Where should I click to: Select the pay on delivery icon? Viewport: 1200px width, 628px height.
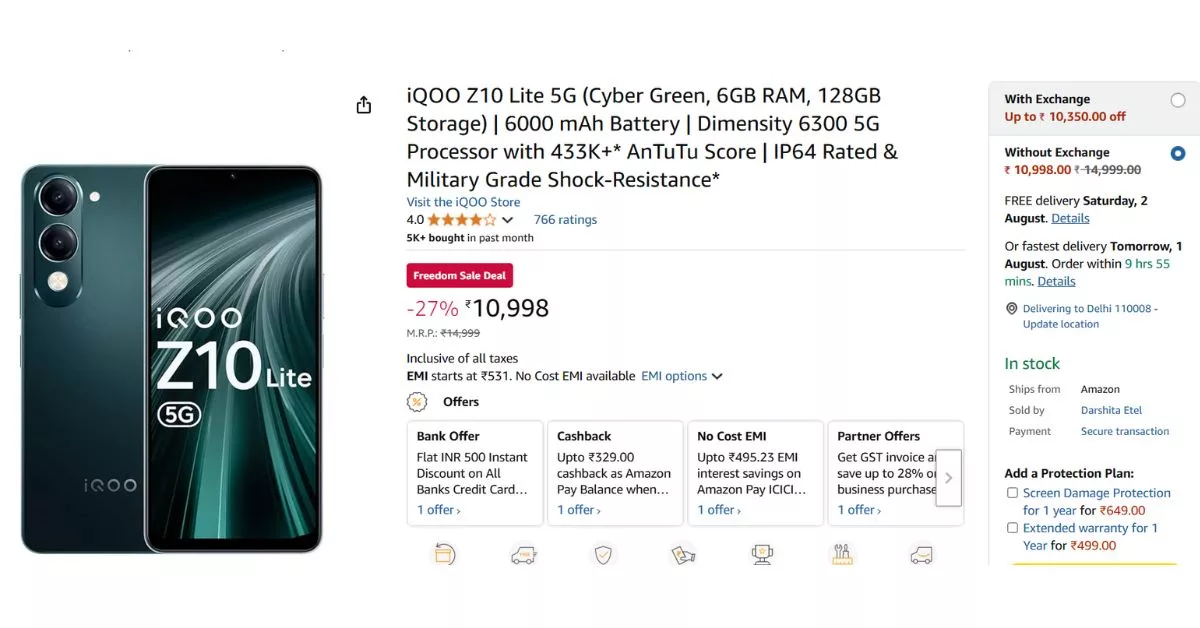tap(683, 553)
